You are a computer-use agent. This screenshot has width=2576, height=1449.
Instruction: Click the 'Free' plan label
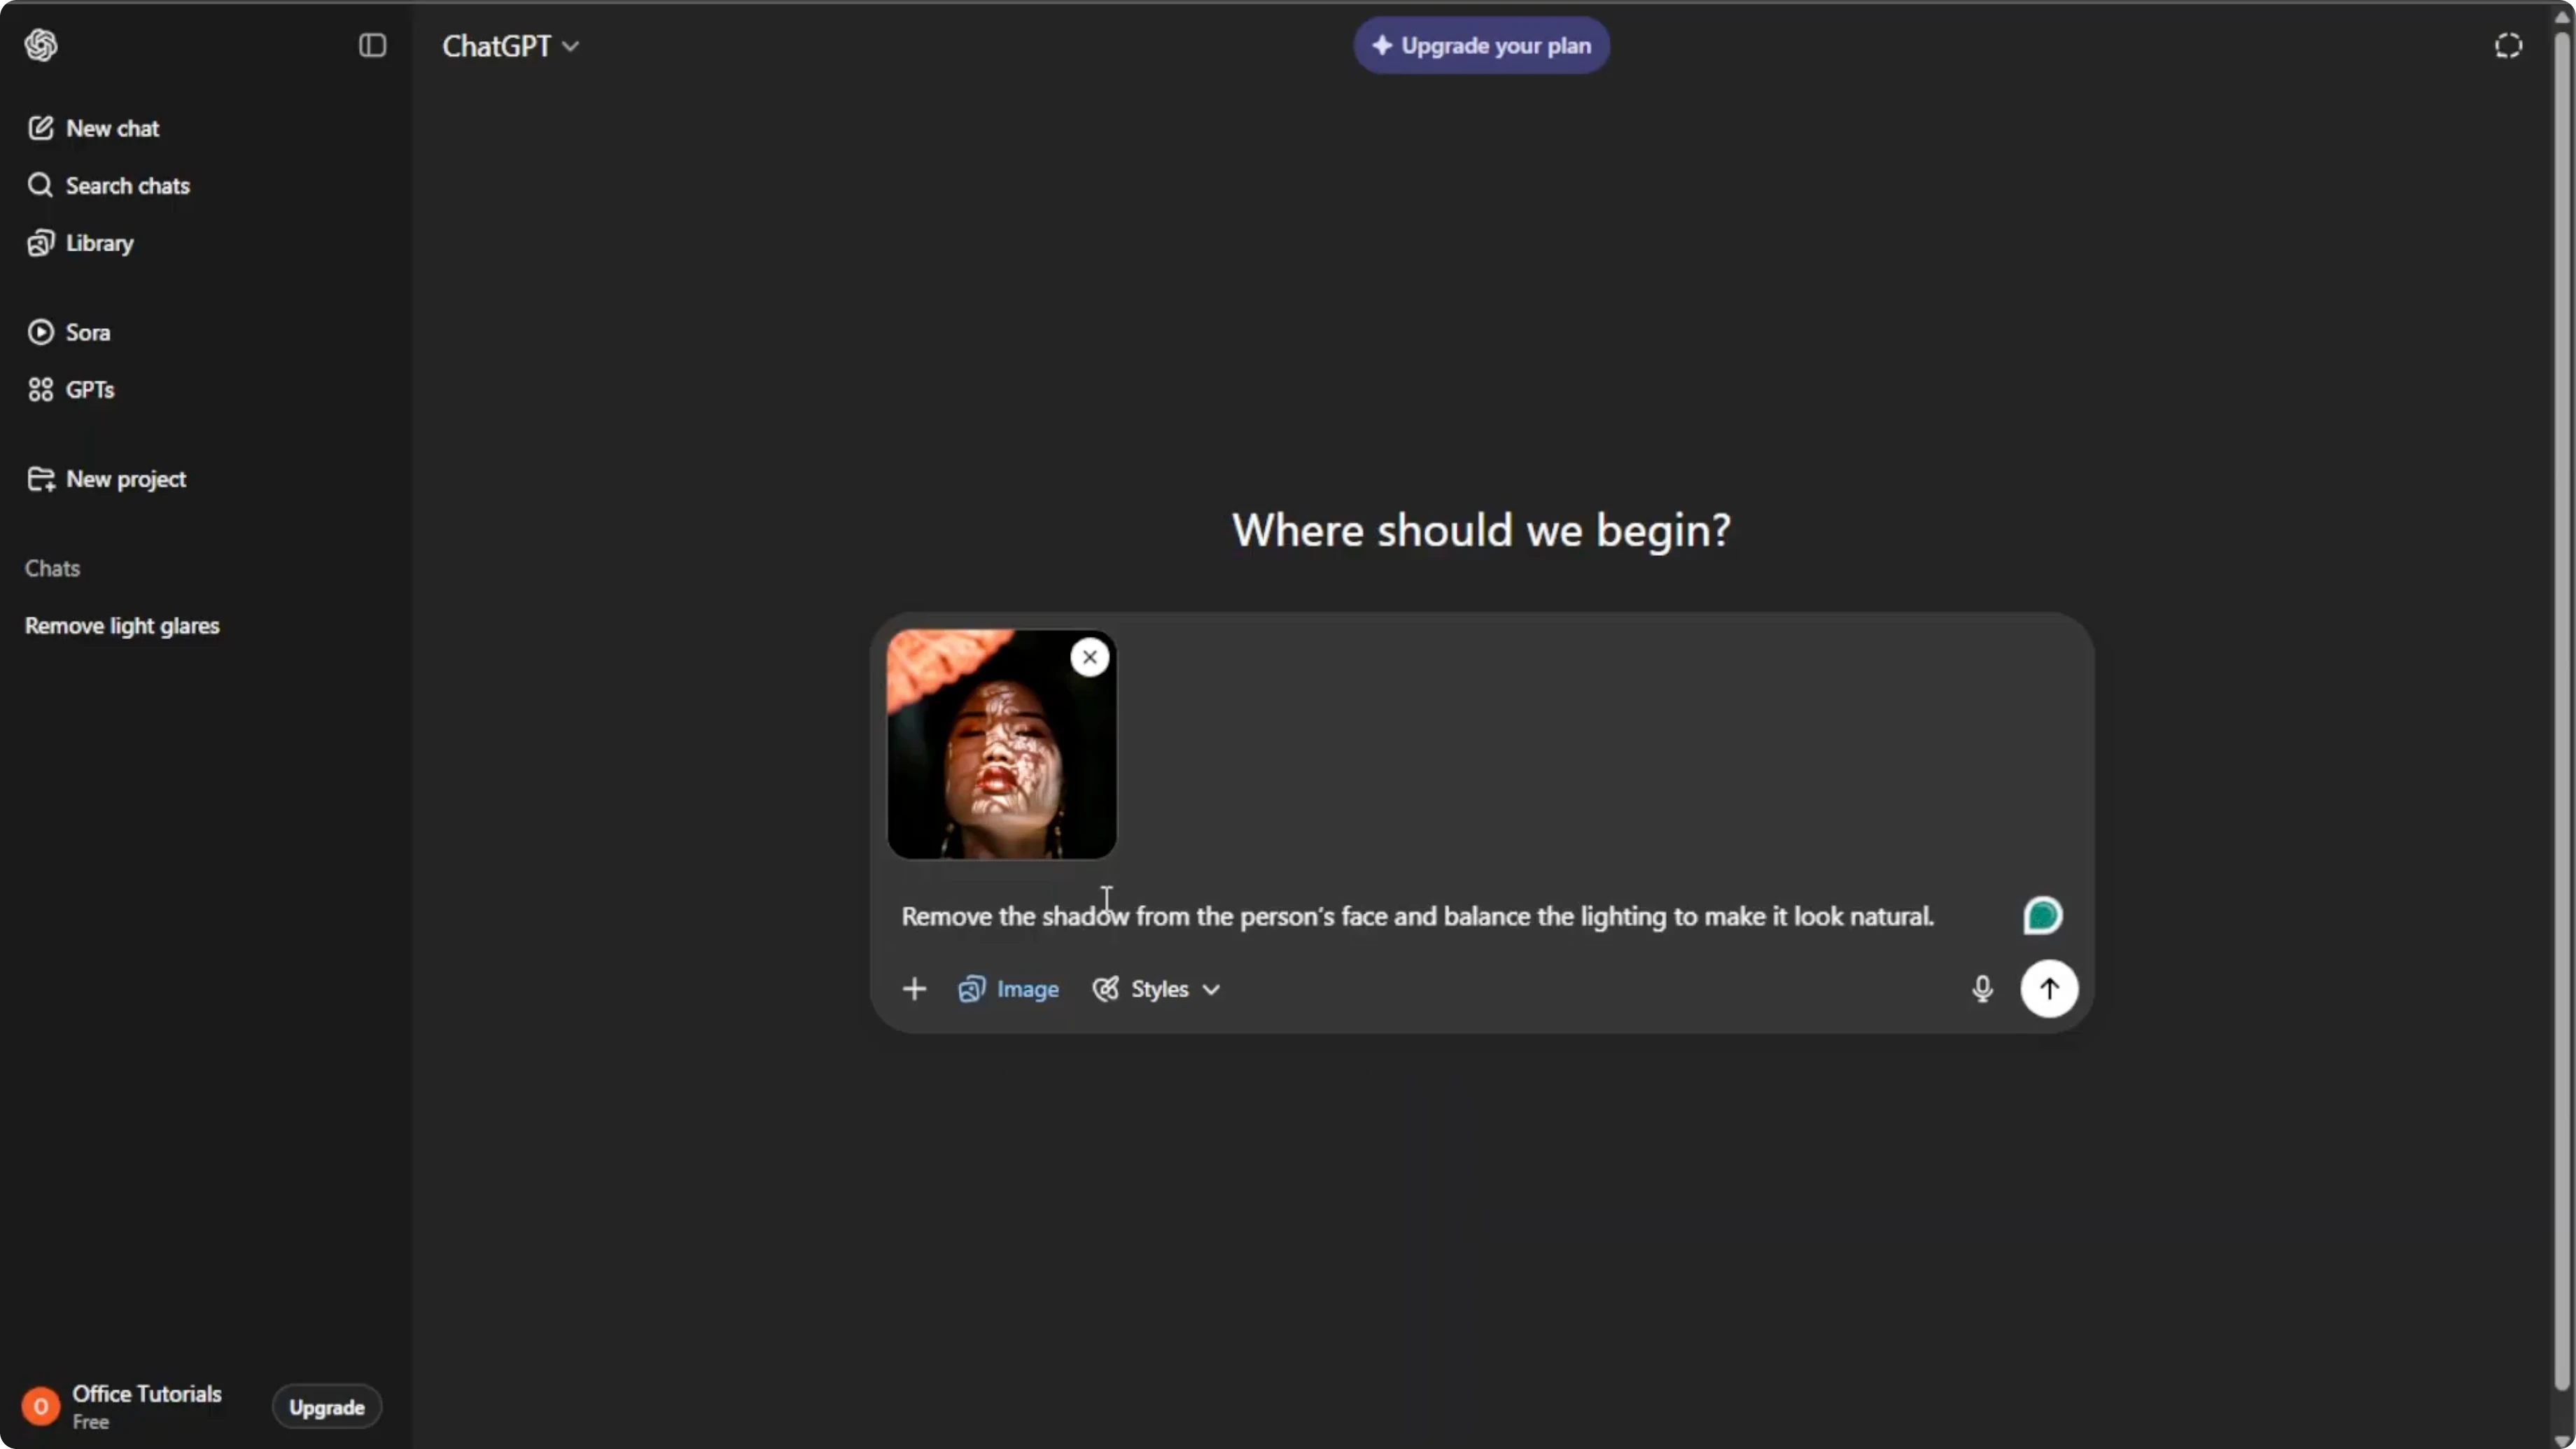tap(90, 1422)
